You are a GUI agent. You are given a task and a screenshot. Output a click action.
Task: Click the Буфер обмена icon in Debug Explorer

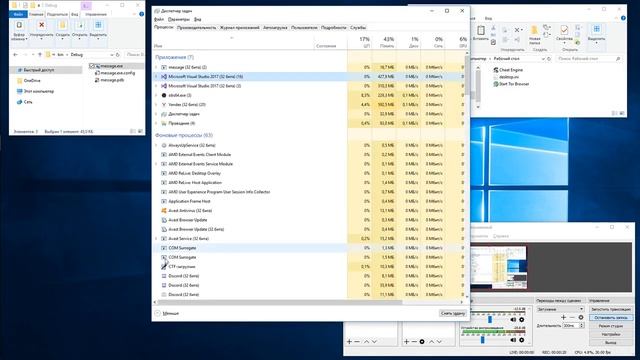coord(19,25)
